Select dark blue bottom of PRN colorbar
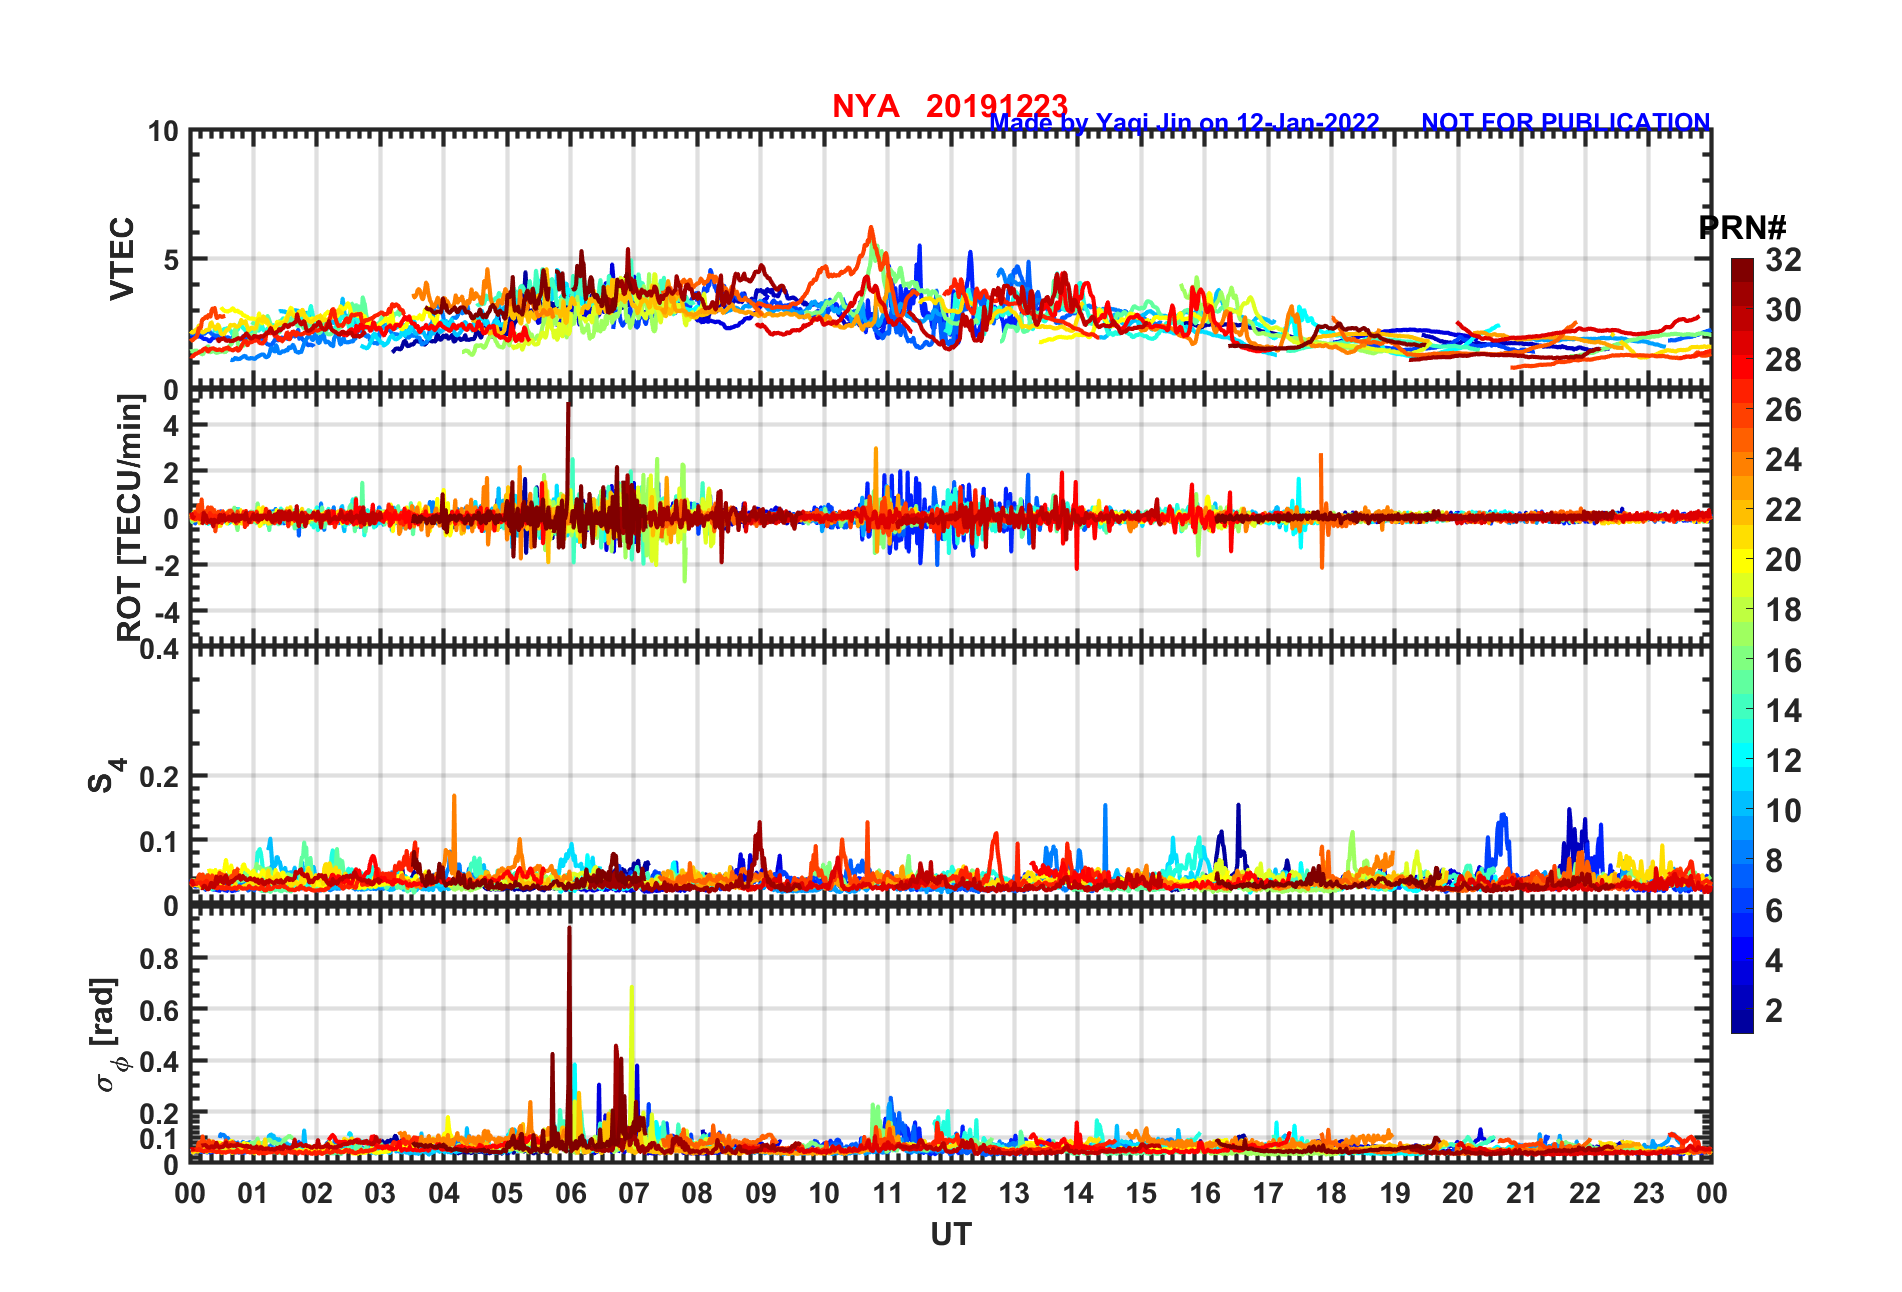This screenshot has width=1902, height=1292. pos(1742,1026)
